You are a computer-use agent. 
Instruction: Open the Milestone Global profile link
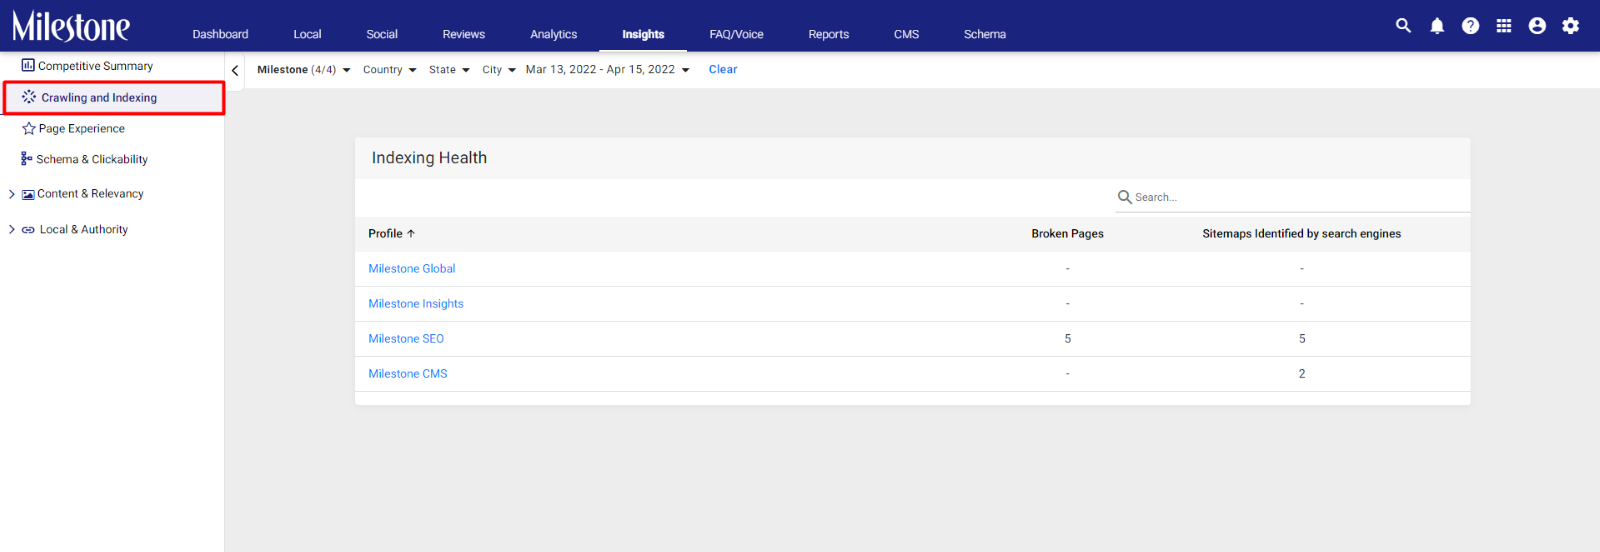tap(412, 269)
